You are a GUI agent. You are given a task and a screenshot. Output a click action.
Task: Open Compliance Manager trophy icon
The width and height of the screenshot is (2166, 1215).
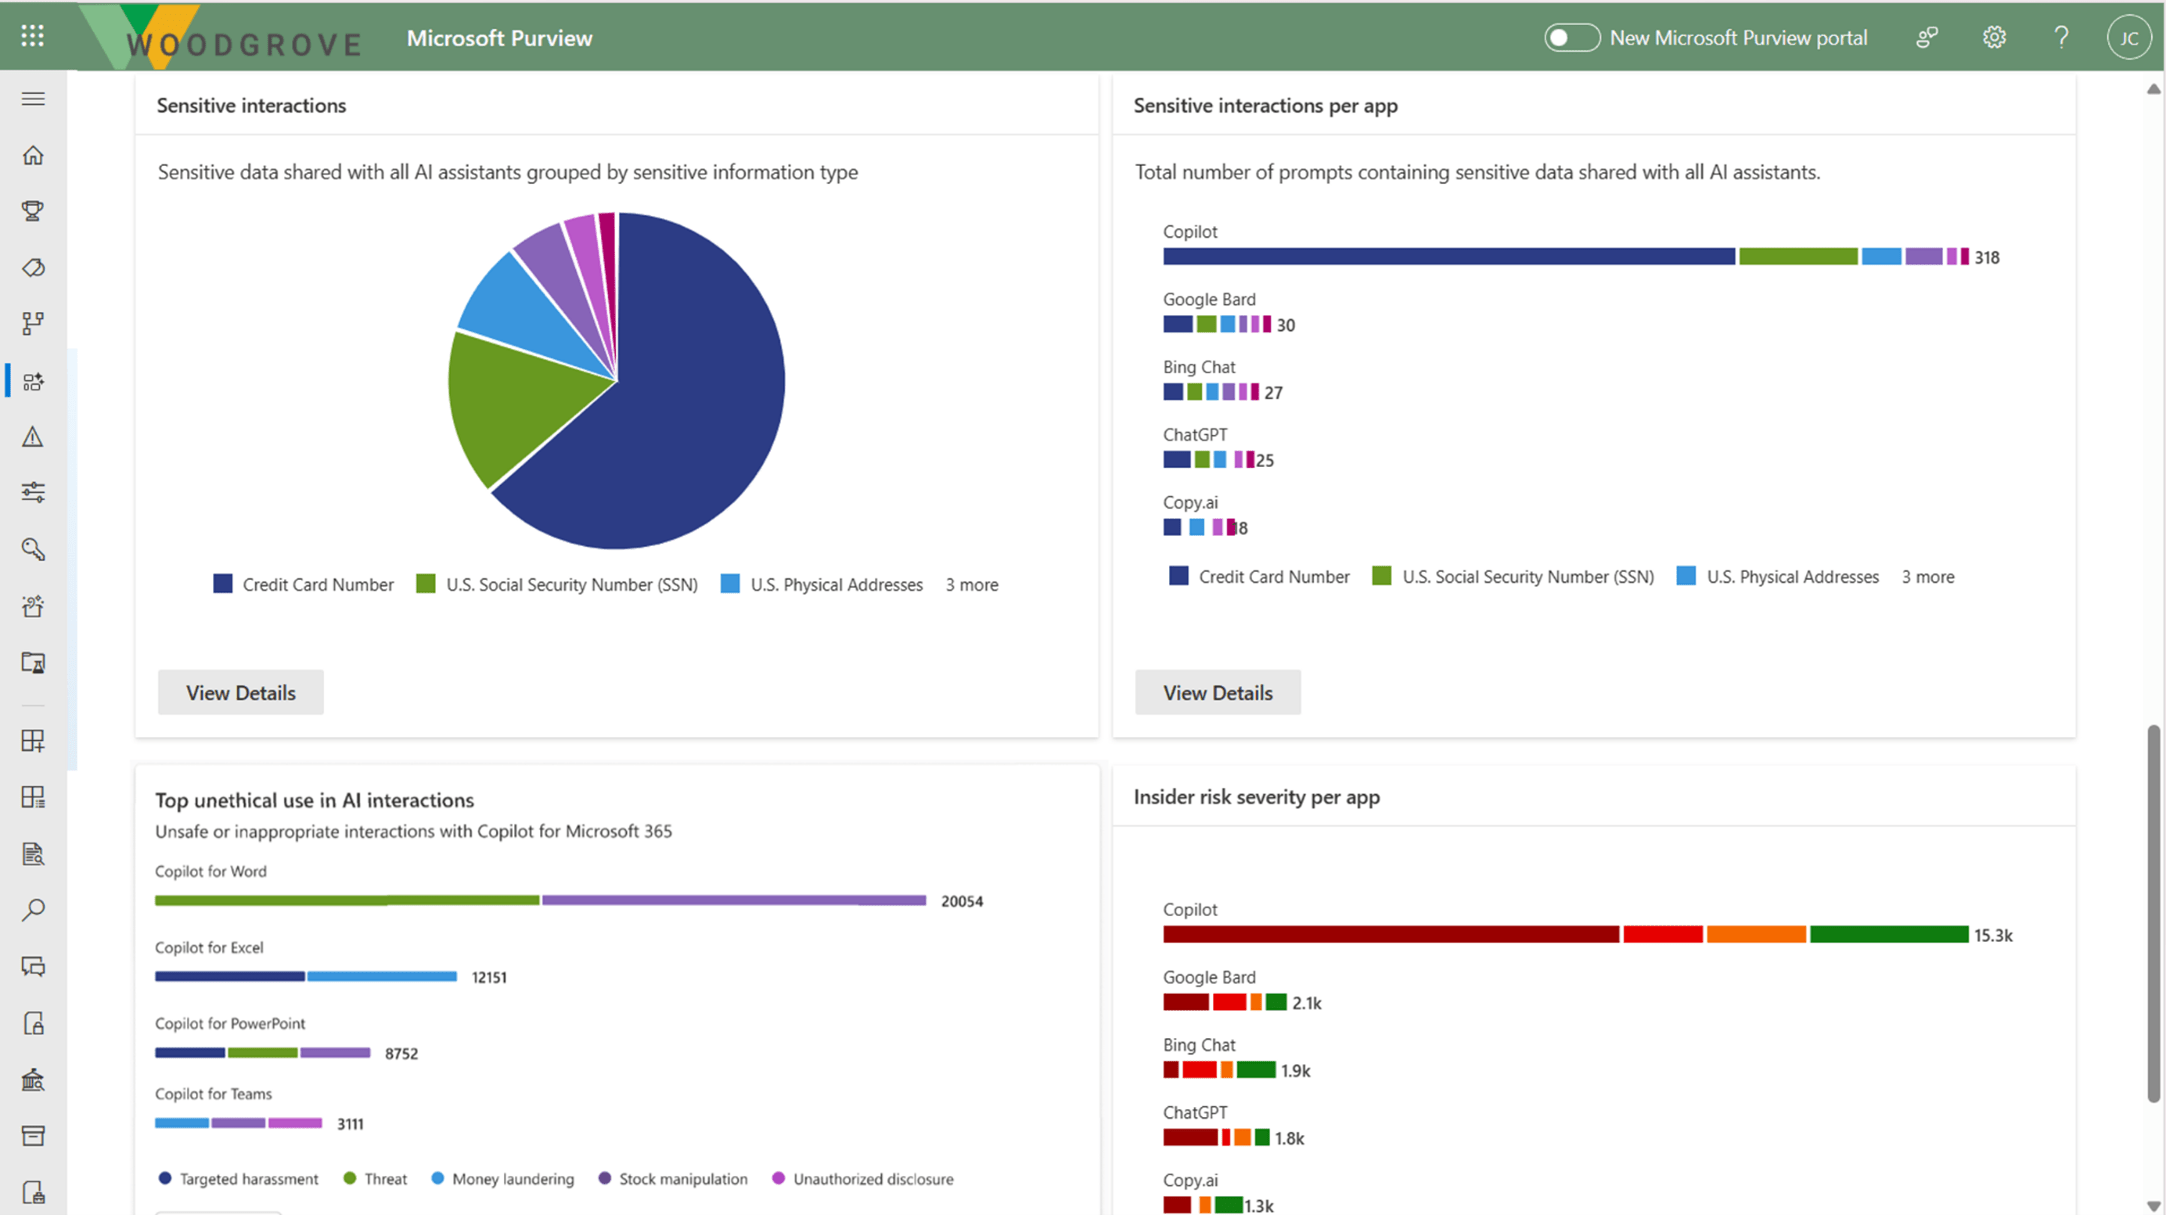(33, 211)
